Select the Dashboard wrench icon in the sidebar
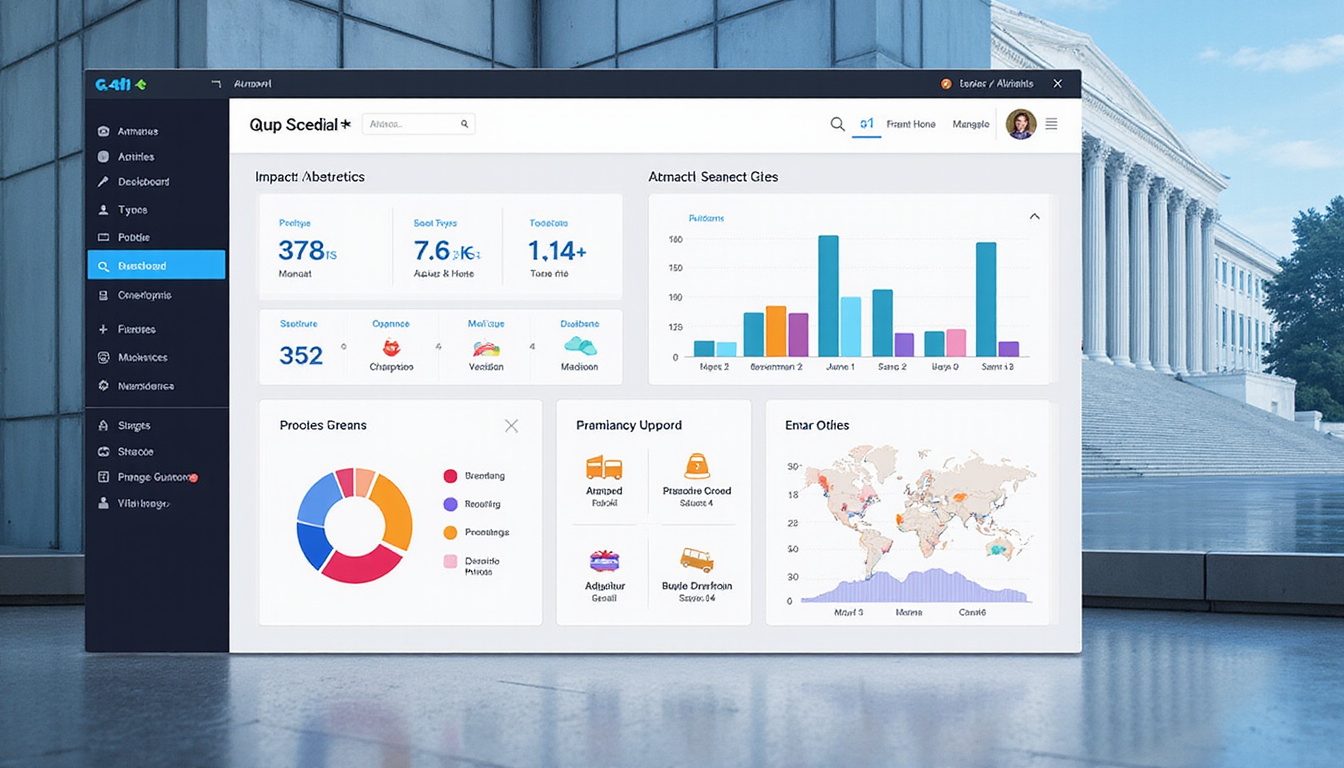The width and height of the screenshot is (1344, 768). point(104,181)
